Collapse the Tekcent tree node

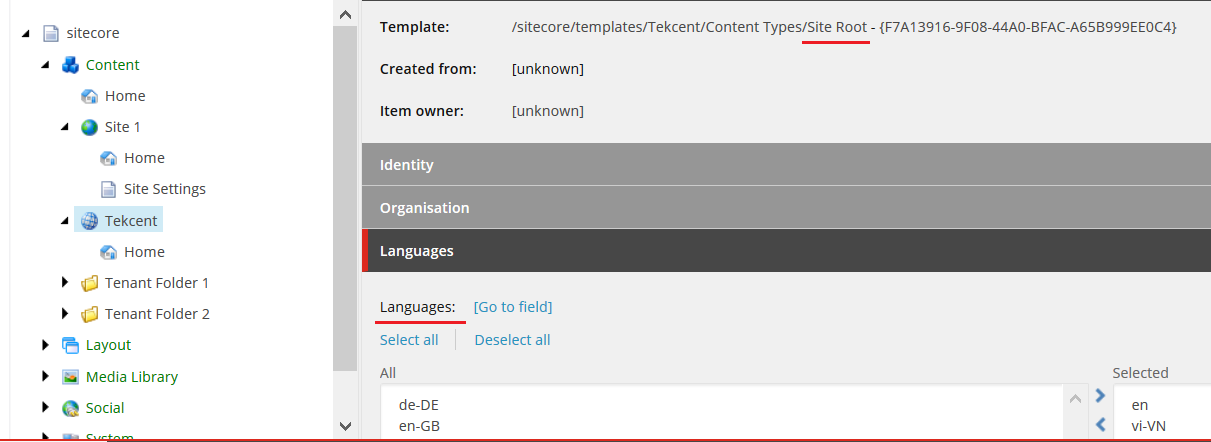click(x=65, y=221)
